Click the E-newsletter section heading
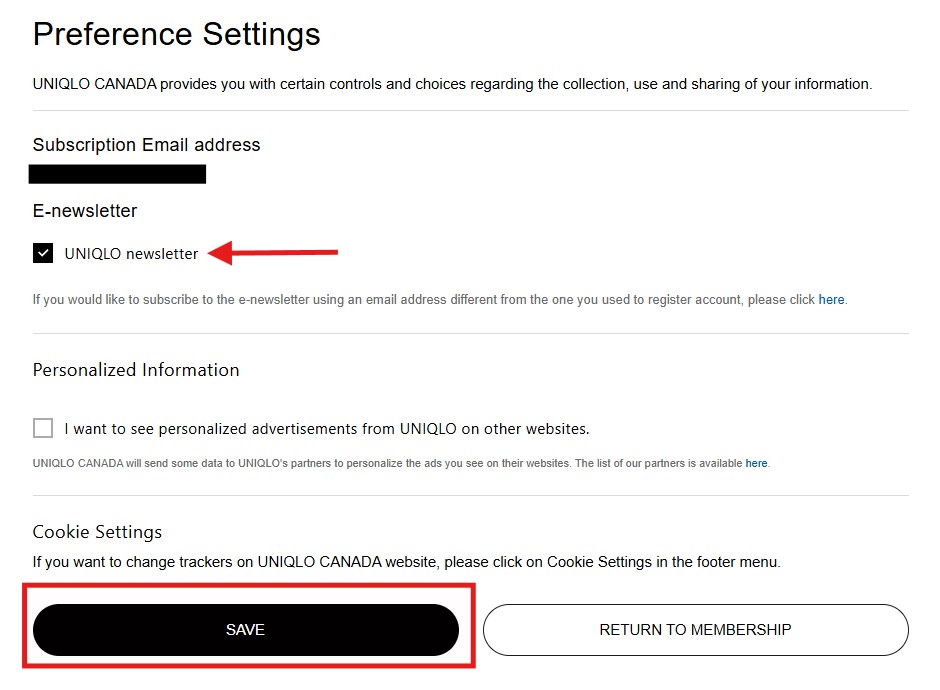 (85, 211)
